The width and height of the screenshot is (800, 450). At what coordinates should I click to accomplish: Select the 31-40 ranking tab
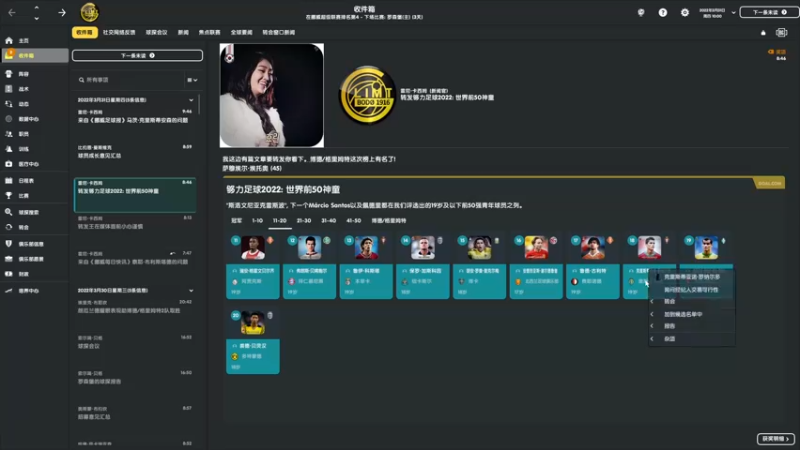click(x=329, y=220)
